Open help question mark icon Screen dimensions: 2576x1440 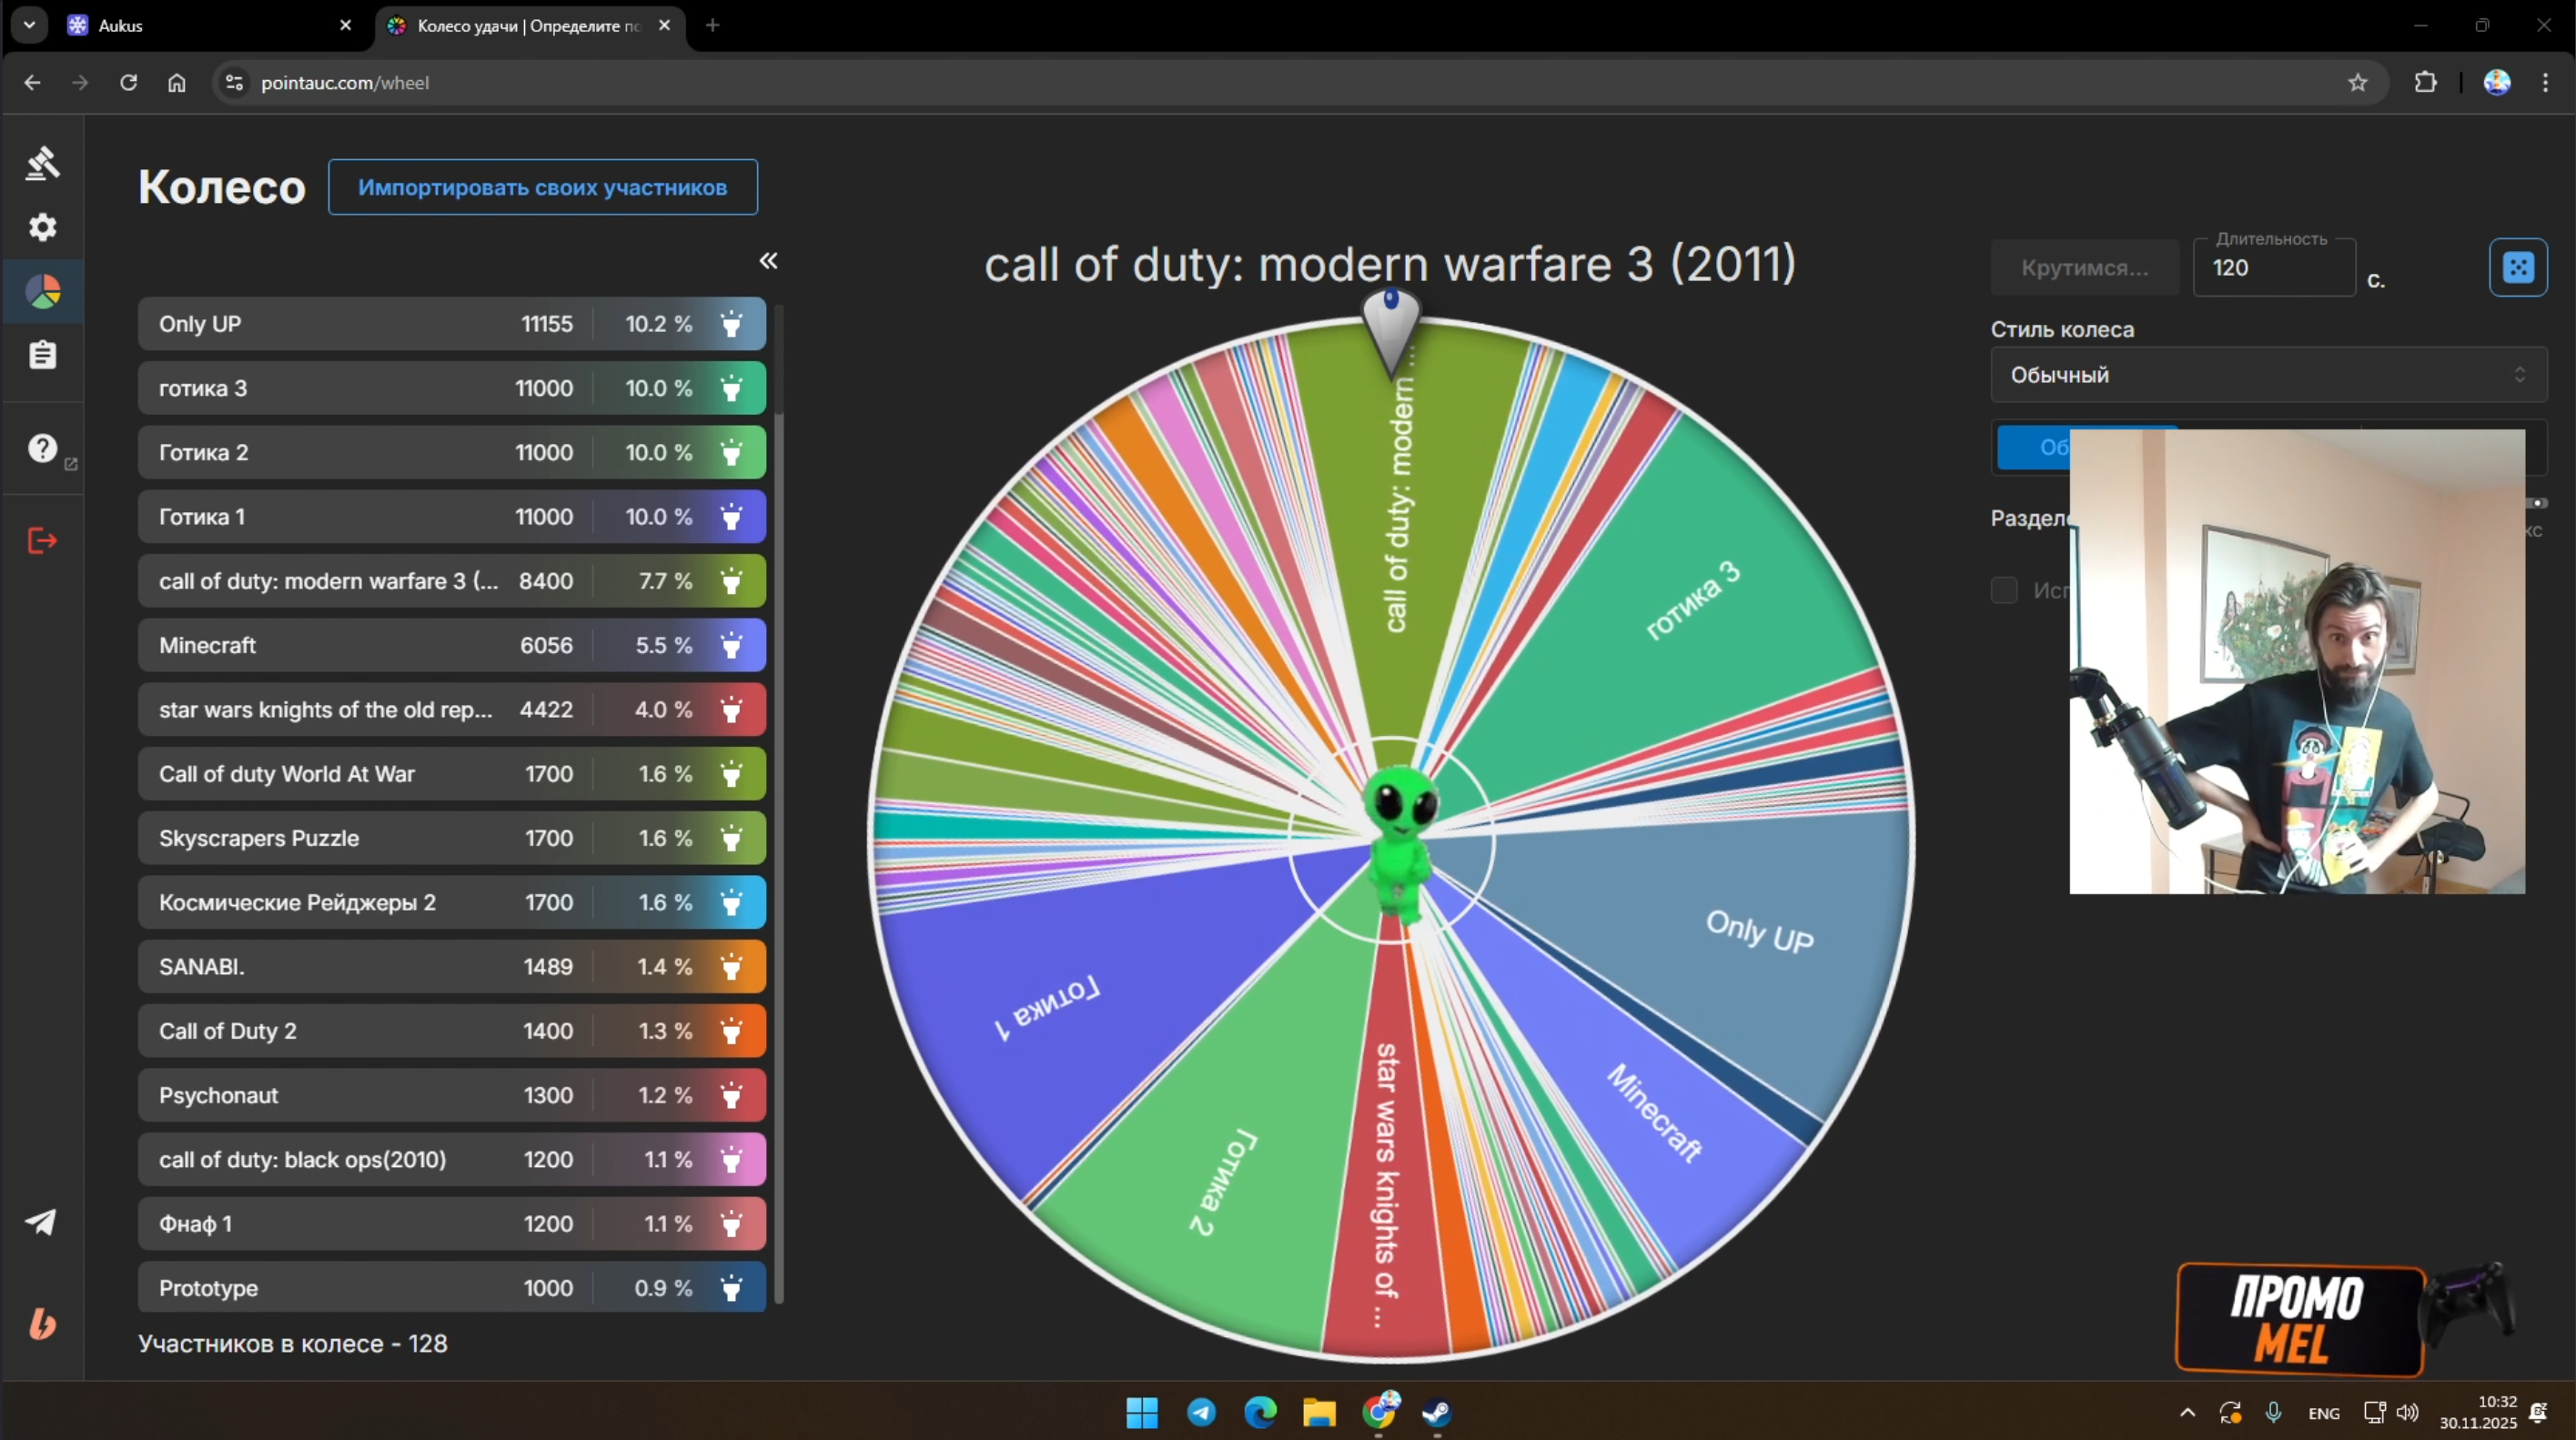42,448
